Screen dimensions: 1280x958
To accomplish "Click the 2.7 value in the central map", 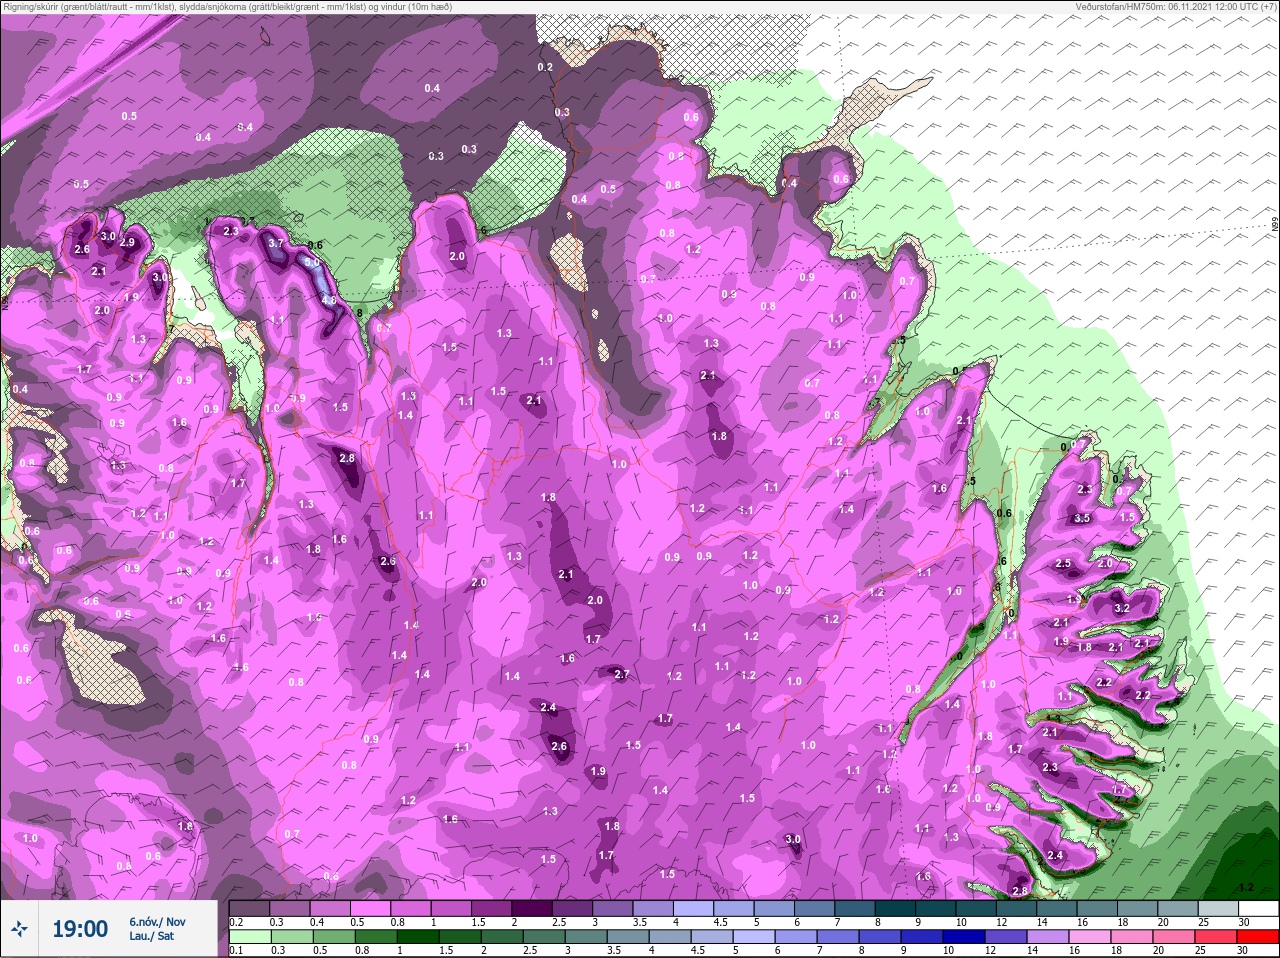I will click(x=621, y=674).
